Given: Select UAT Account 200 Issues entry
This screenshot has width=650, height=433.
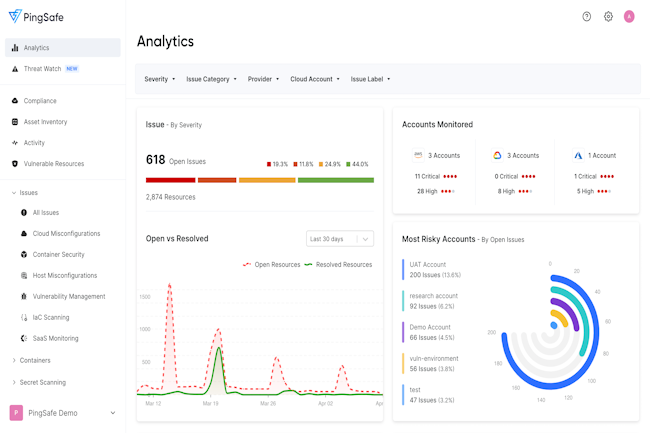Looking at the screenshot, I should (432, 270).
